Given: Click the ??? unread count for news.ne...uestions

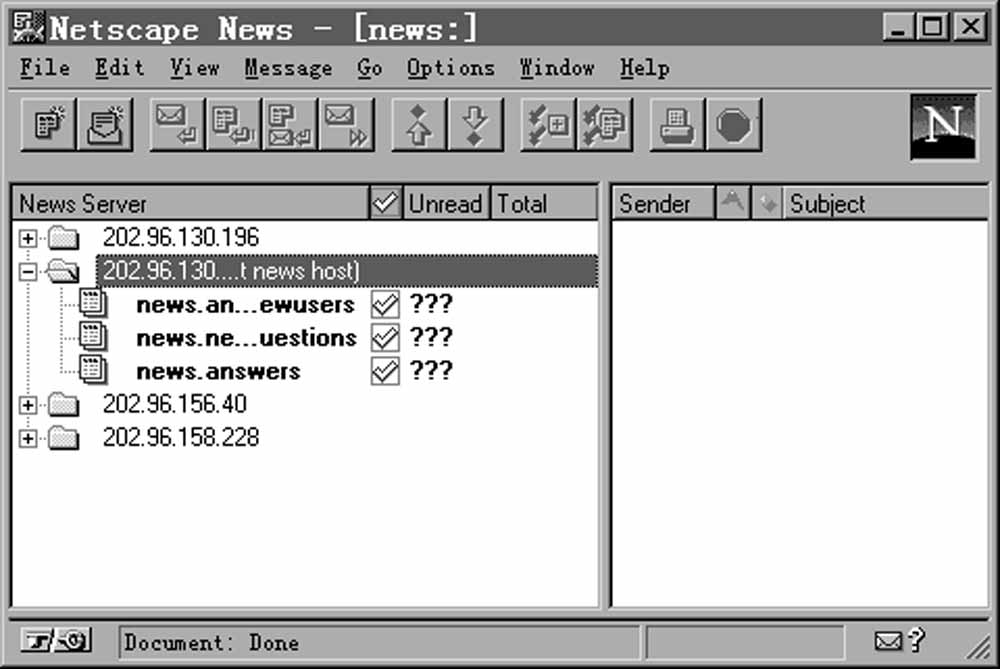Looking at the screenshot, I should coord(431,337).
